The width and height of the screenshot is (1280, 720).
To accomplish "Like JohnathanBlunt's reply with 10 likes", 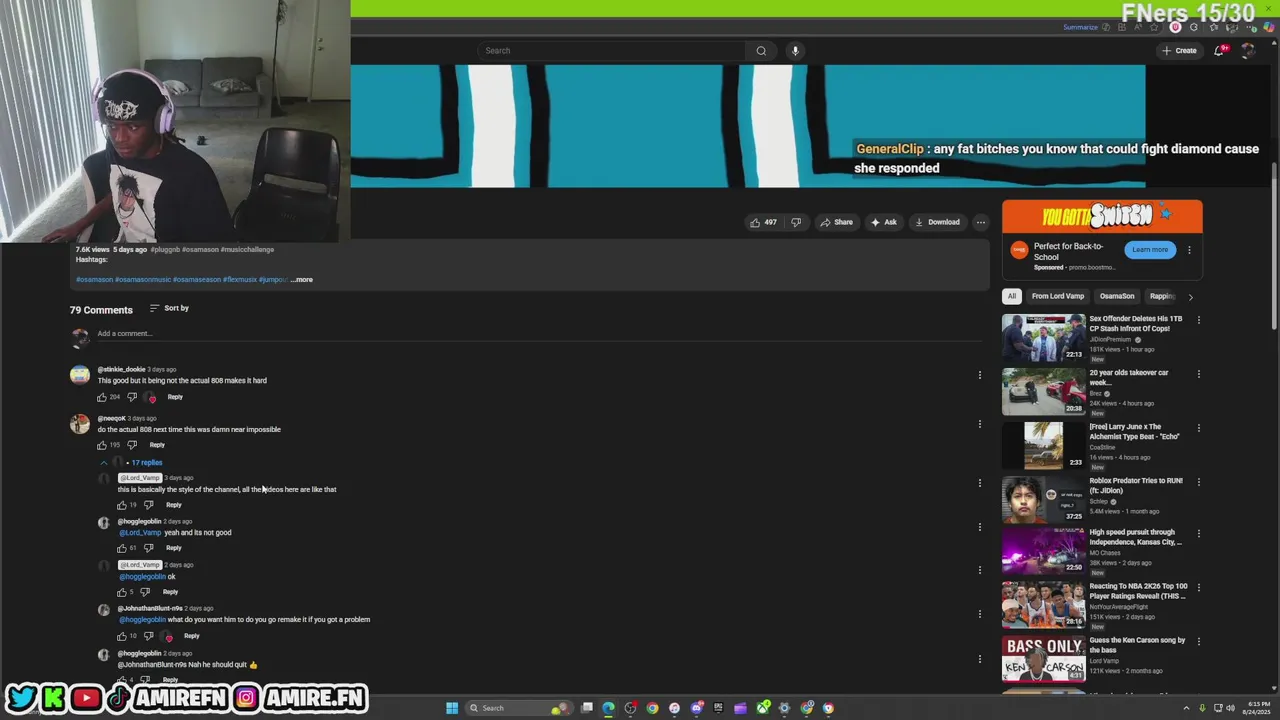I will point(122,636).
